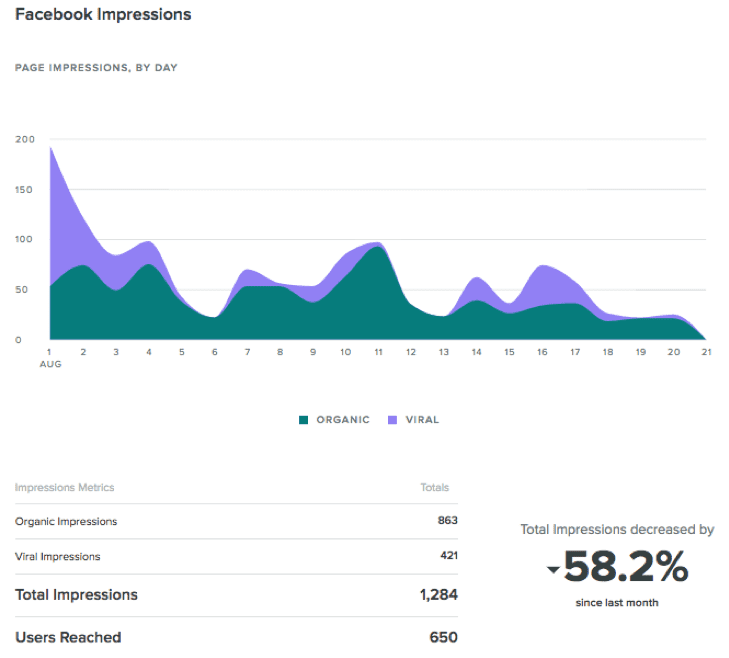This screenshot has width=729, height=658.
Task: Click the downward triangle beside 58.2%
Action: click(553, 571)
